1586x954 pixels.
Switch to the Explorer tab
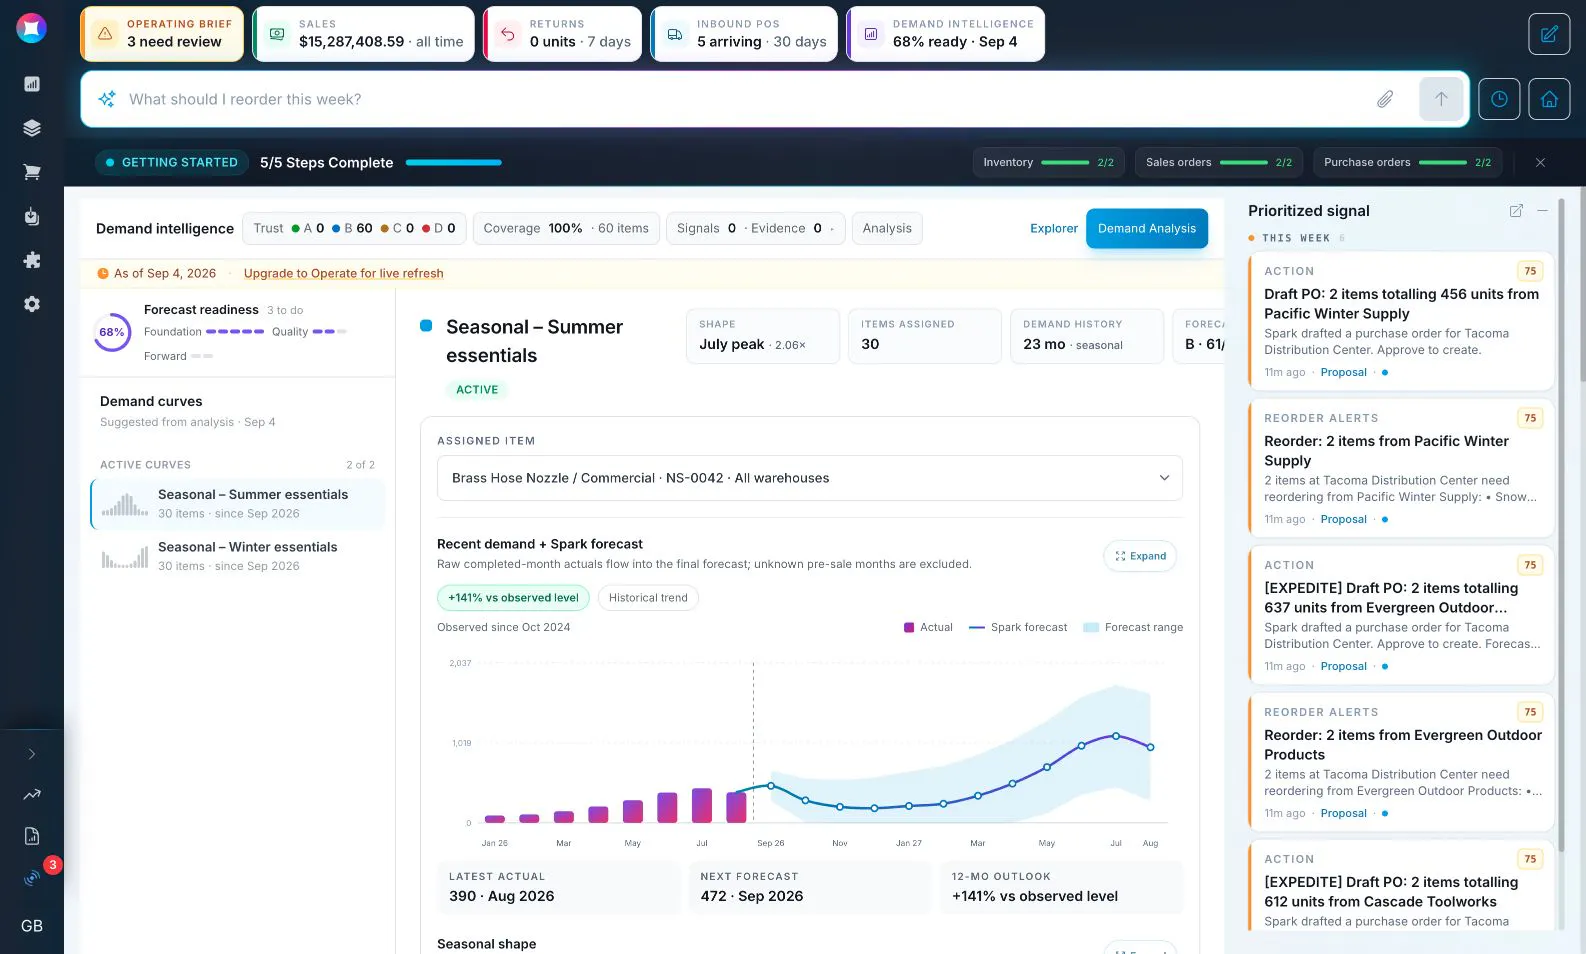(1054, 228)
